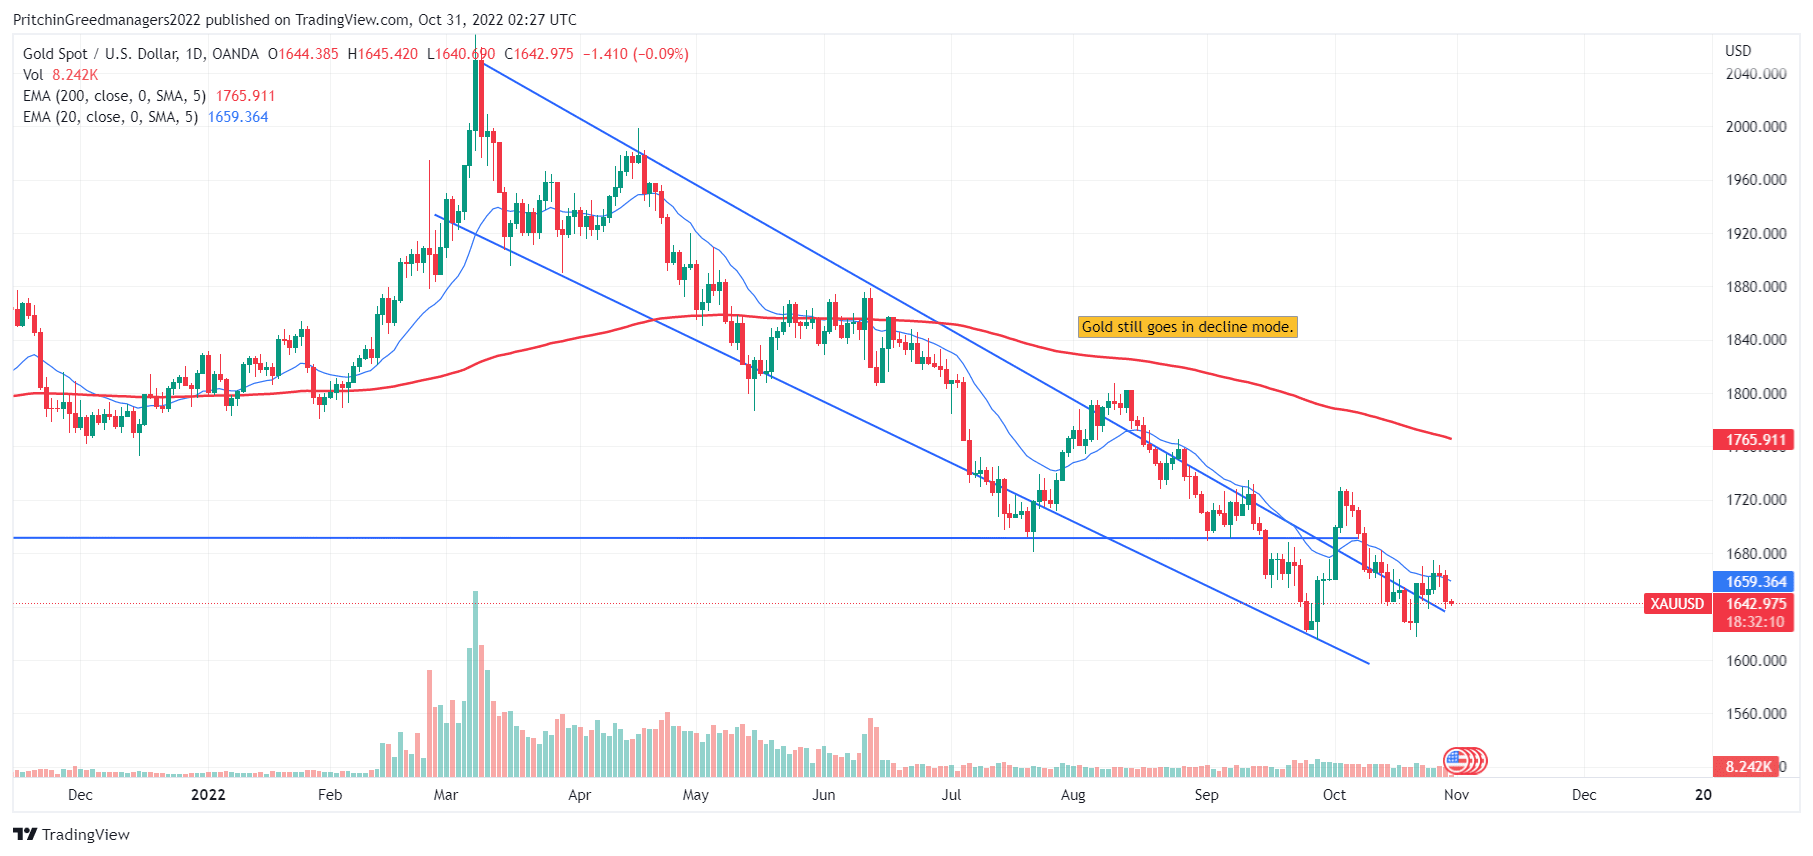This screenshot has height=856, width=1813.
Task: Click the 'Sep' label on the time axis
Action: pyautogui.click(x=1206, y=795)
